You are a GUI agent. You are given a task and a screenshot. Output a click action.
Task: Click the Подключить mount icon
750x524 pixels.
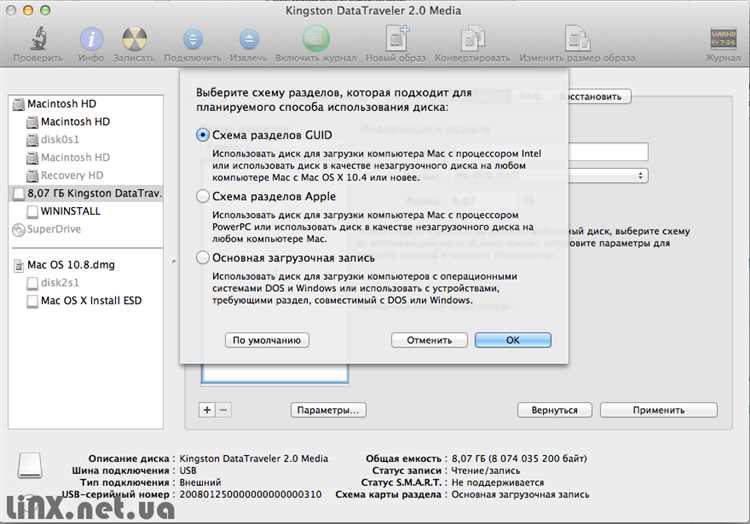tap(192, 39)
